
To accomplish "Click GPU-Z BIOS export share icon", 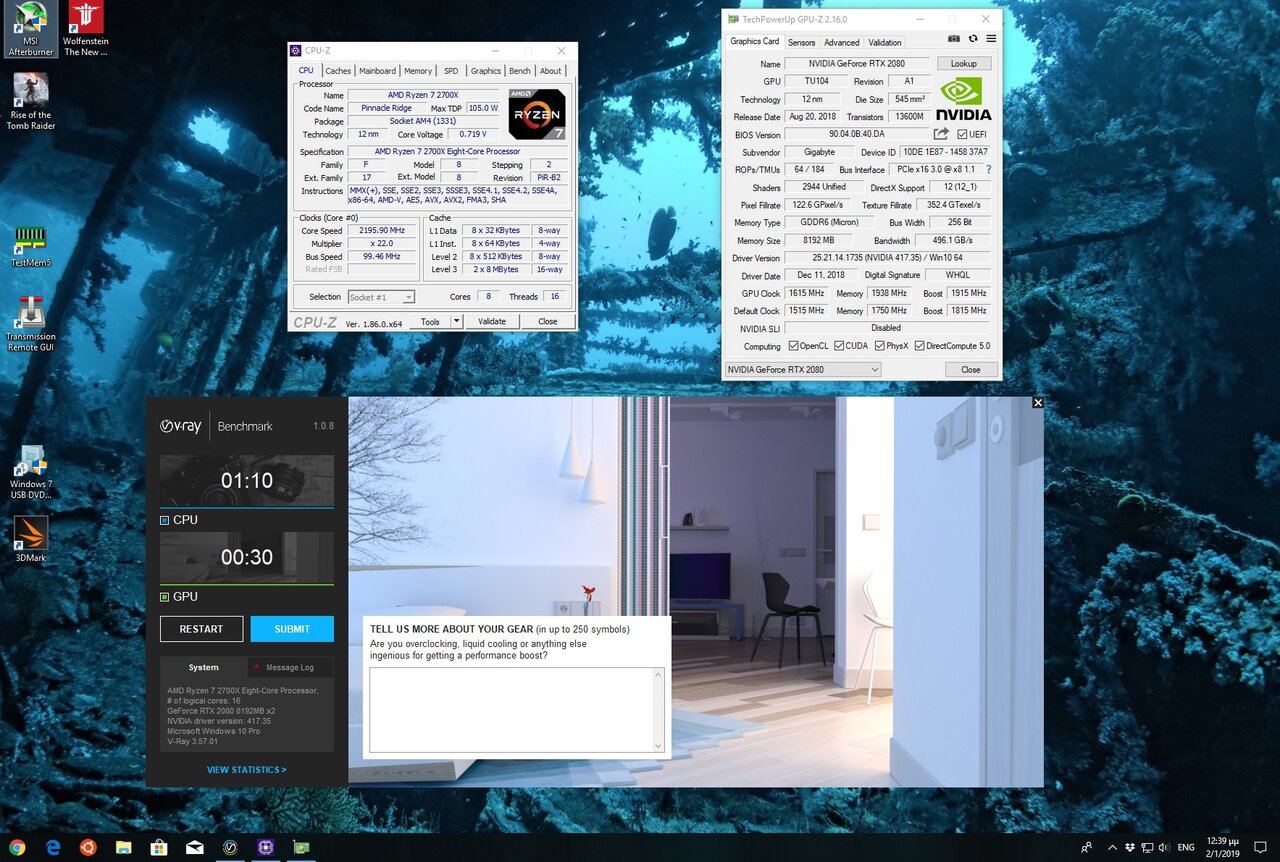I will [x=941, y=134].
